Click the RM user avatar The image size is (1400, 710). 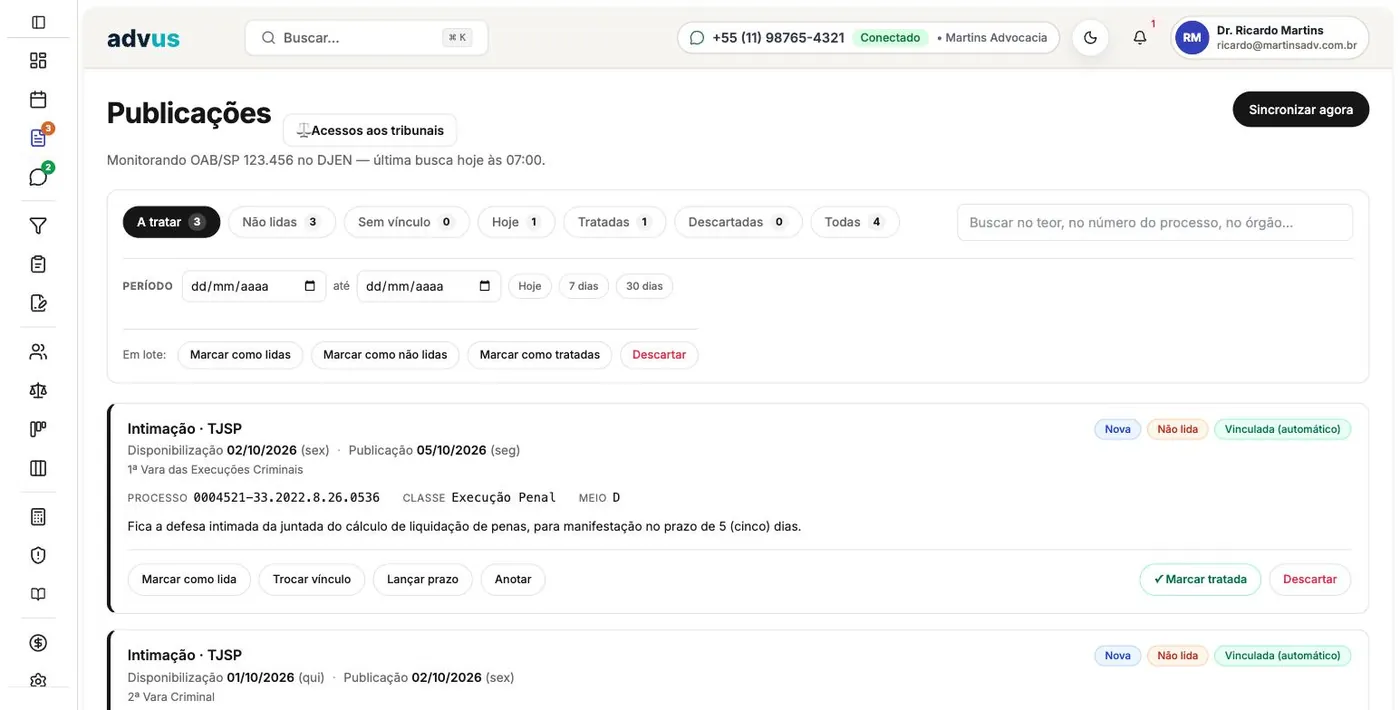(1192, 38)
